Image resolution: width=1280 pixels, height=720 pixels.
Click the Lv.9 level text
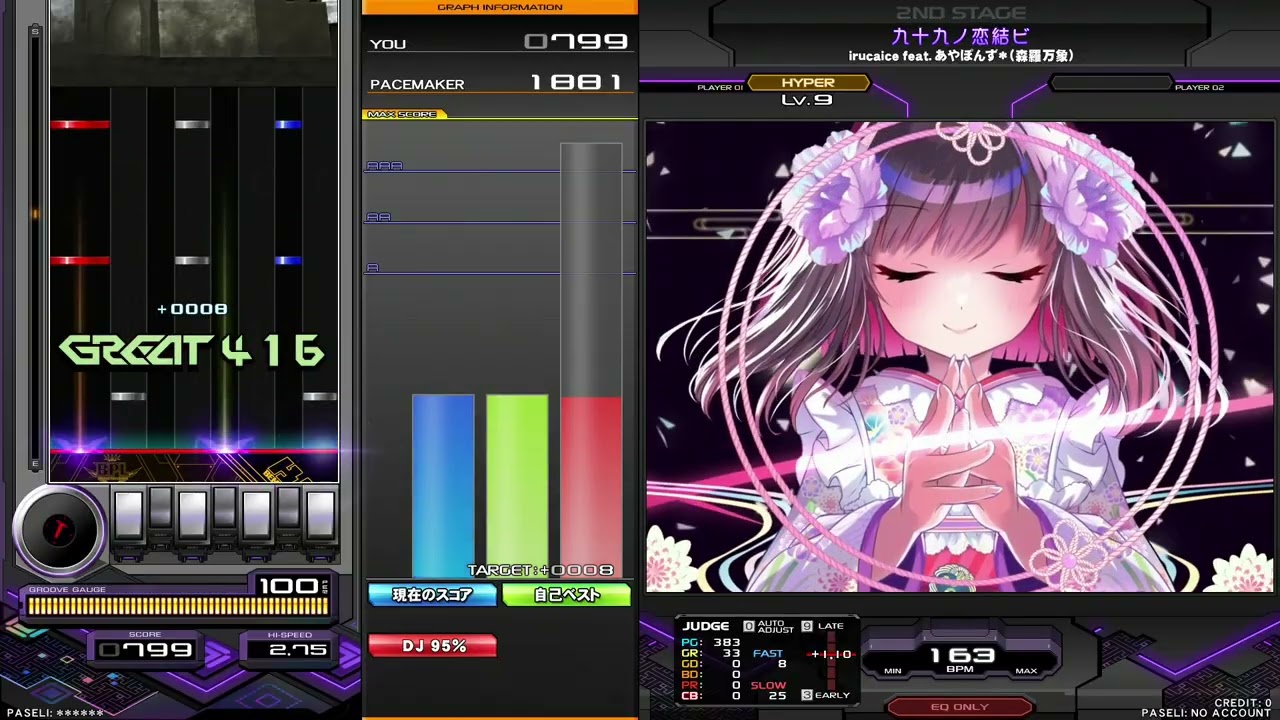pyautogui.click(x=807, y=100)
